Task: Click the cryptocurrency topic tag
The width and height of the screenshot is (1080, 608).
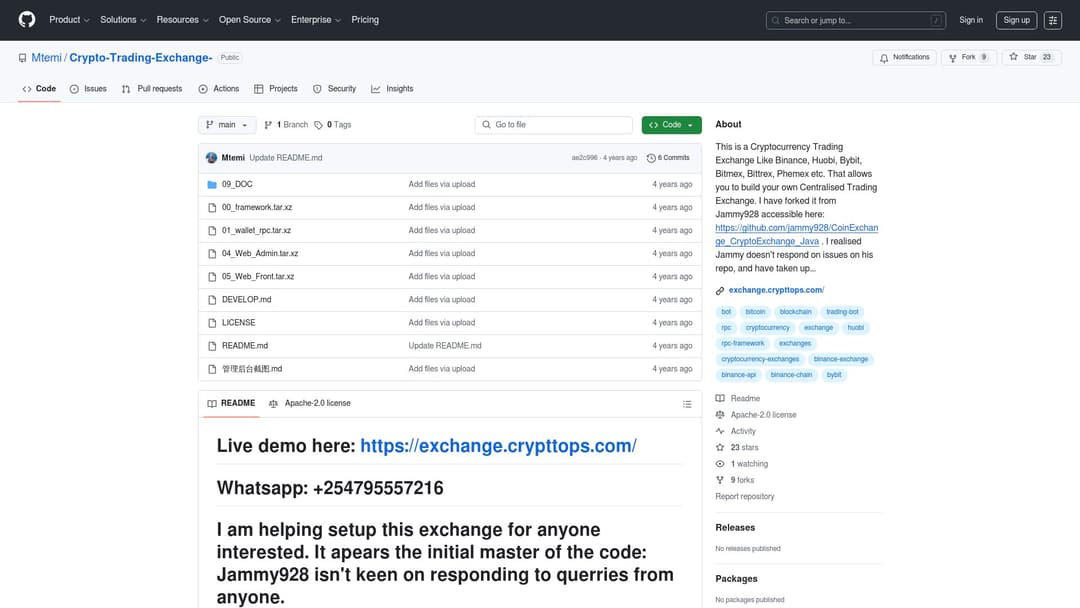Action: 767,328
